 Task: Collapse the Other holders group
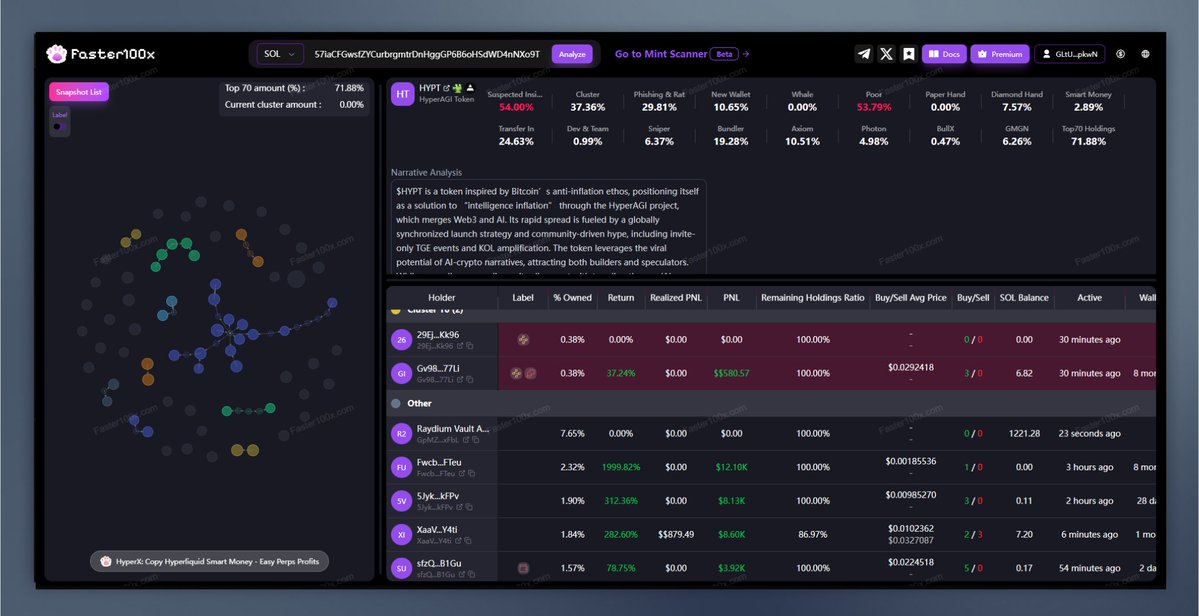point(397,403)
